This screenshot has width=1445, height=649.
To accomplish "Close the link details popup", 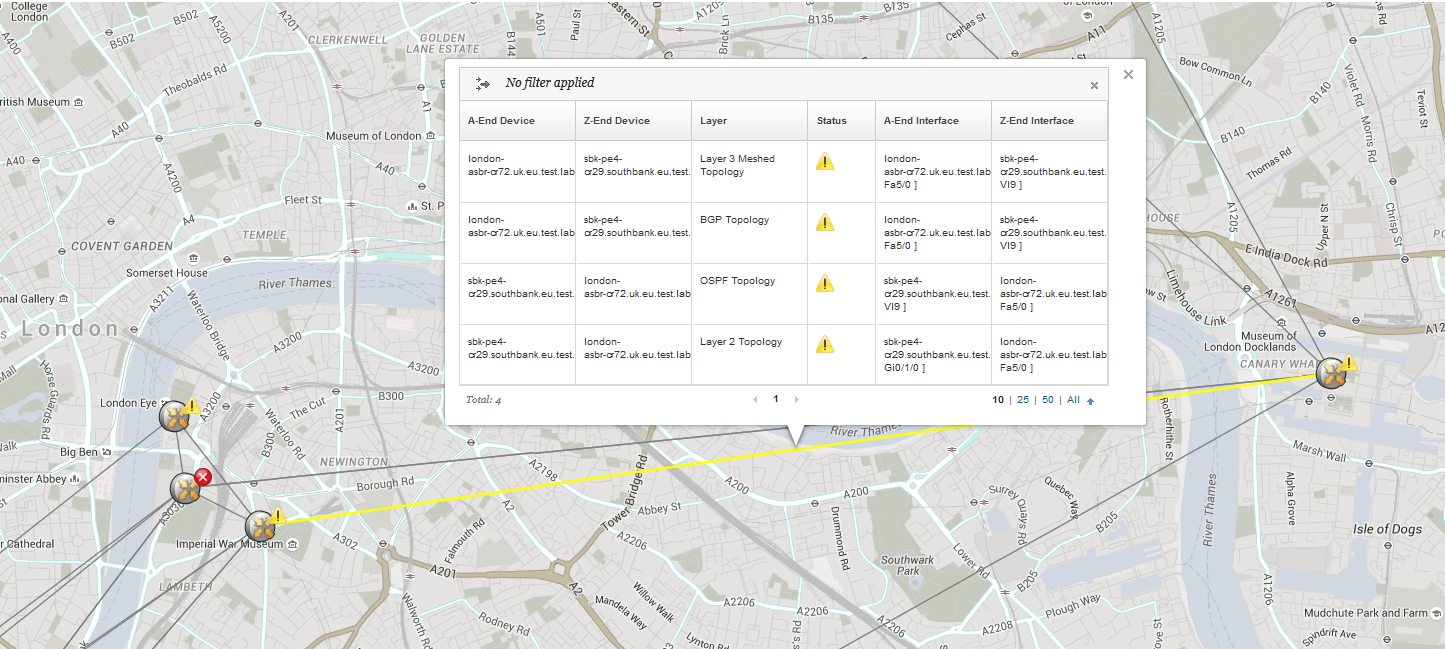I will tap(1128, 74).
